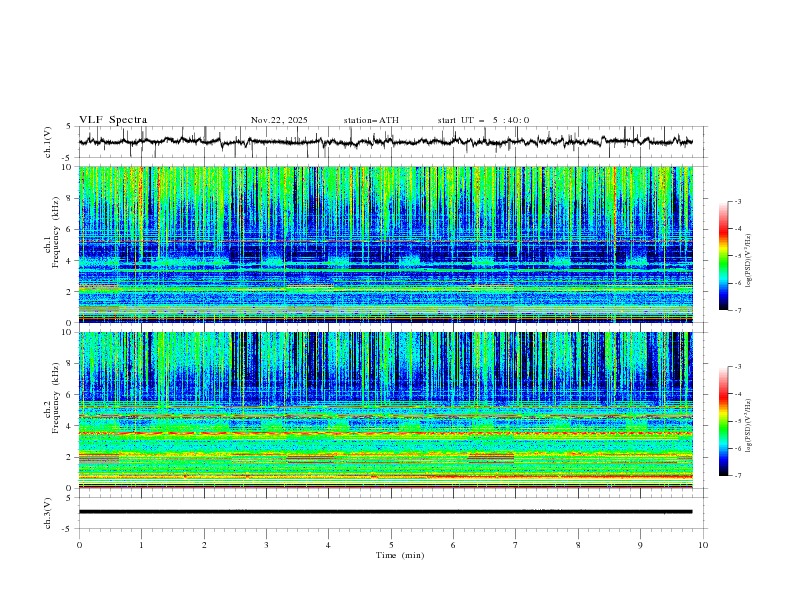The image size is (792, 612).
Task: Click the ch.1 spectrogram panel
Action: pyautogui.click(x=386, y=244)
